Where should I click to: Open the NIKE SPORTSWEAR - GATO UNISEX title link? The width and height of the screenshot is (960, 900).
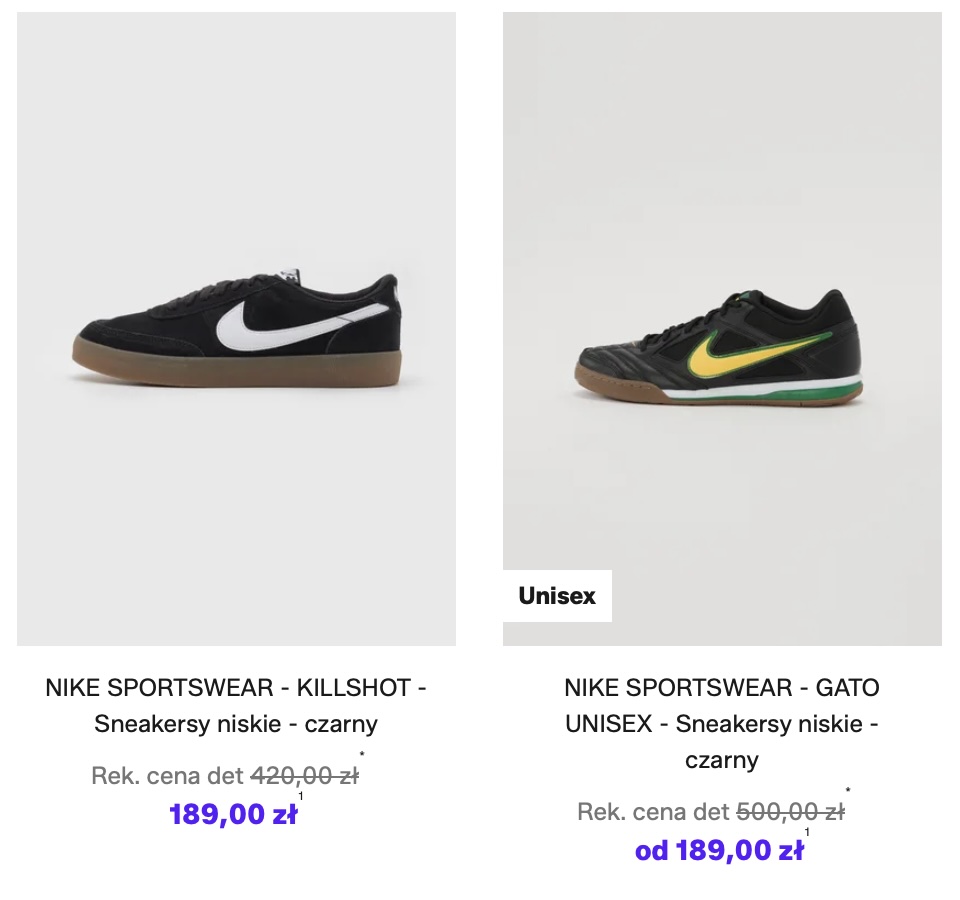tap(722, 688)
